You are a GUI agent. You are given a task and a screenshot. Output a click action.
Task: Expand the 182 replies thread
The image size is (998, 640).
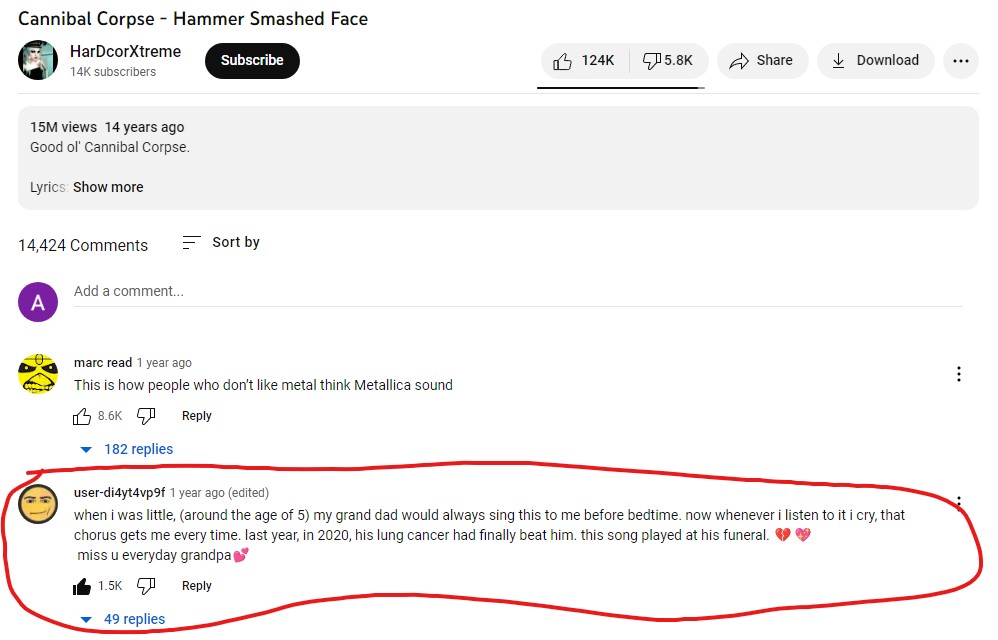pyautogui.click(x=127, y=449)
